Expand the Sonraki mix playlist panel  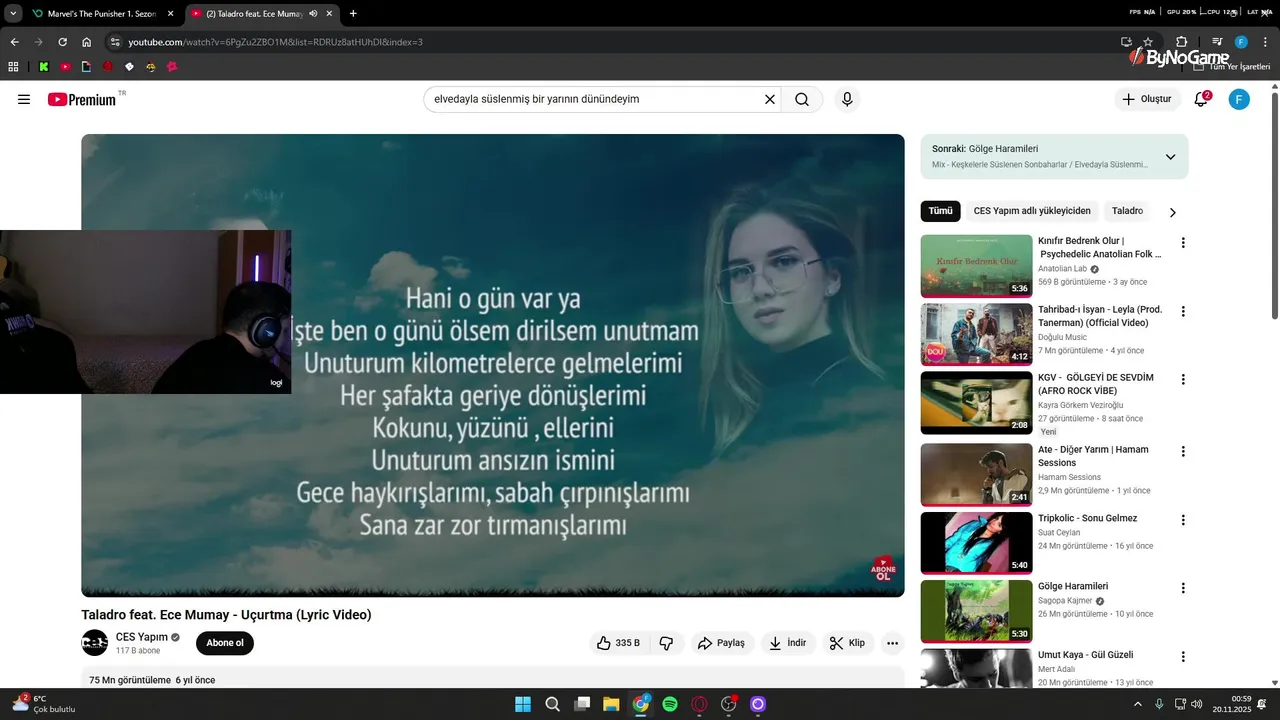click(1170, 157)
